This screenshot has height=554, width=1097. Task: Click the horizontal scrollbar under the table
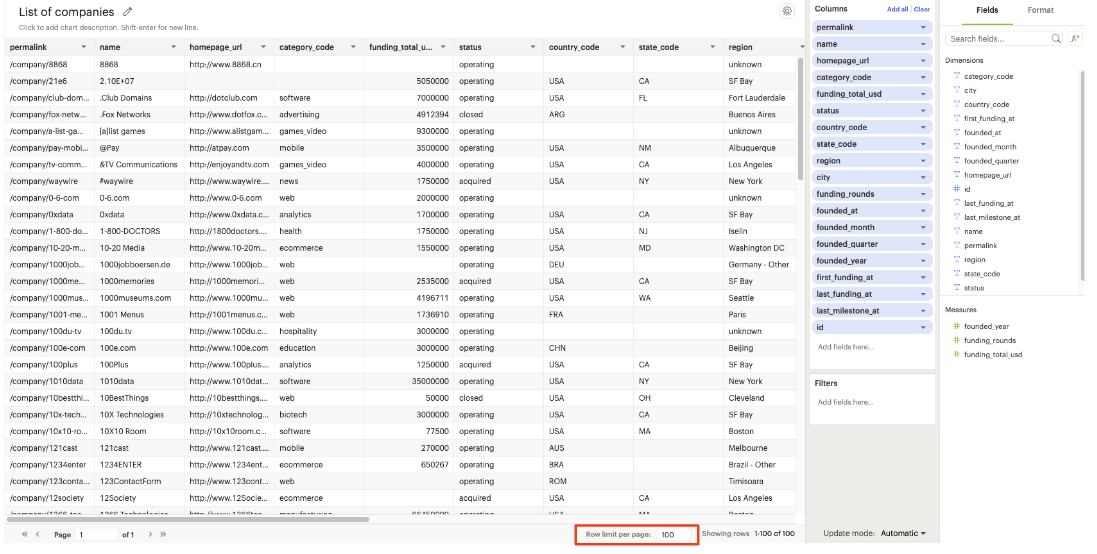click(x=190, y=519)
